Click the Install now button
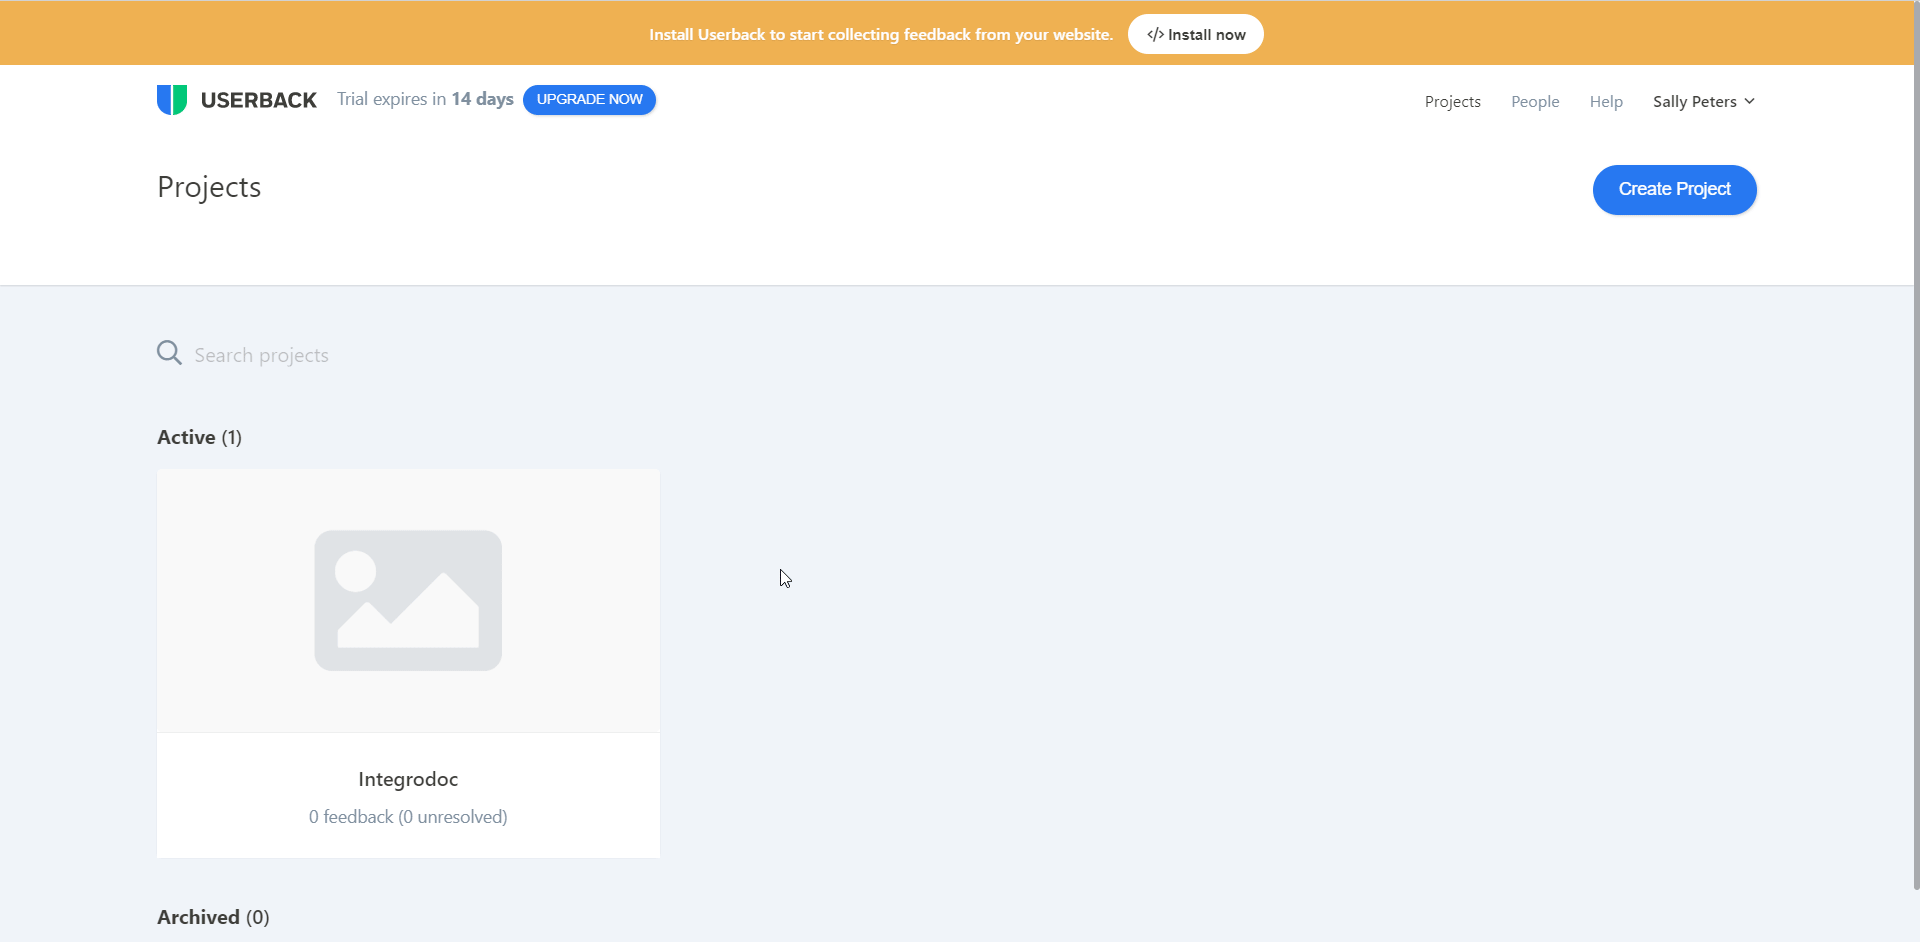 [1196, 34]
